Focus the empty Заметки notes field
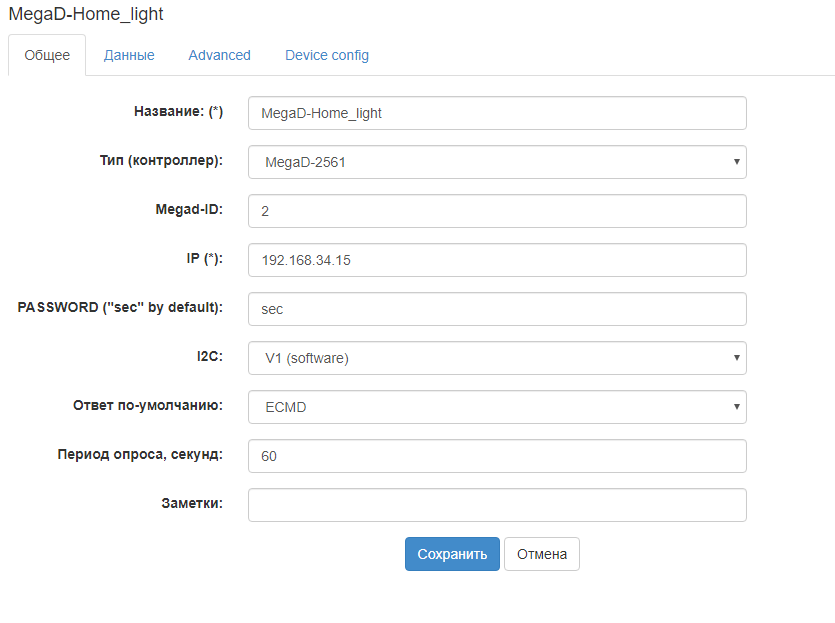This screenshot has height=623, width=835. tap(497, 505)
